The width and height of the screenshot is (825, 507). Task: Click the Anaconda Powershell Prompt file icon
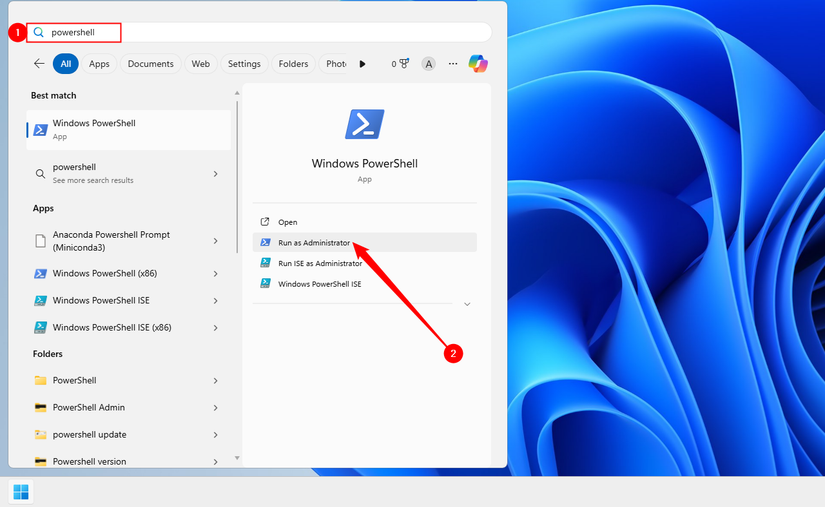pos(41,241)
